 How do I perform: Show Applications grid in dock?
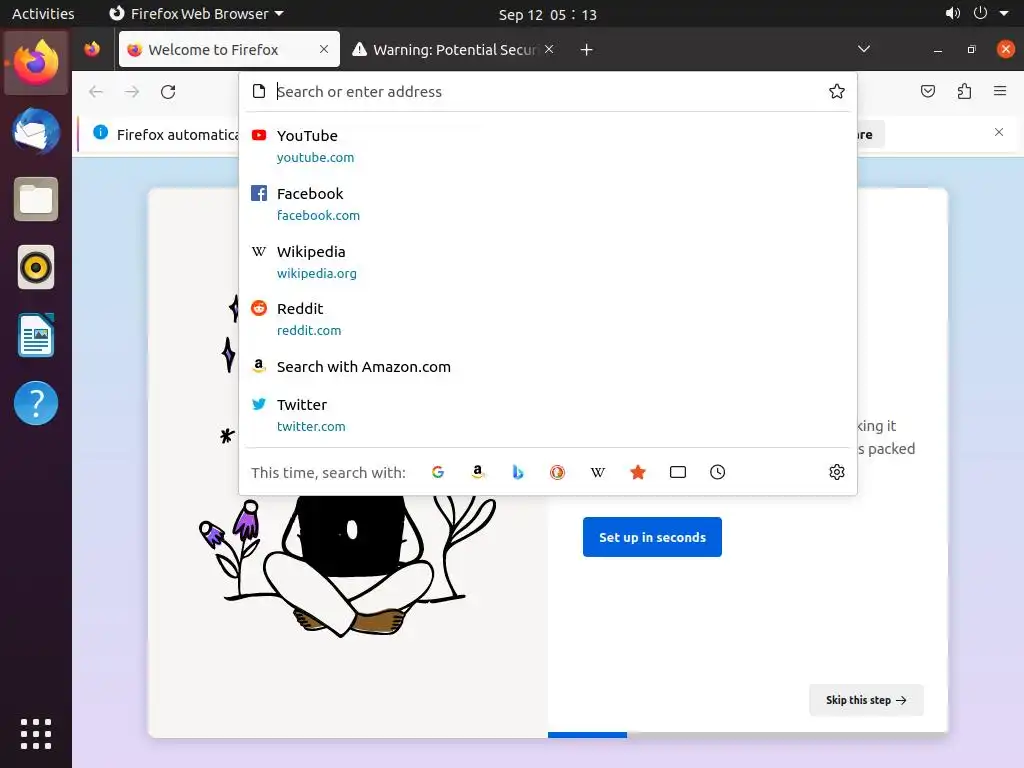tap(36, 734)
